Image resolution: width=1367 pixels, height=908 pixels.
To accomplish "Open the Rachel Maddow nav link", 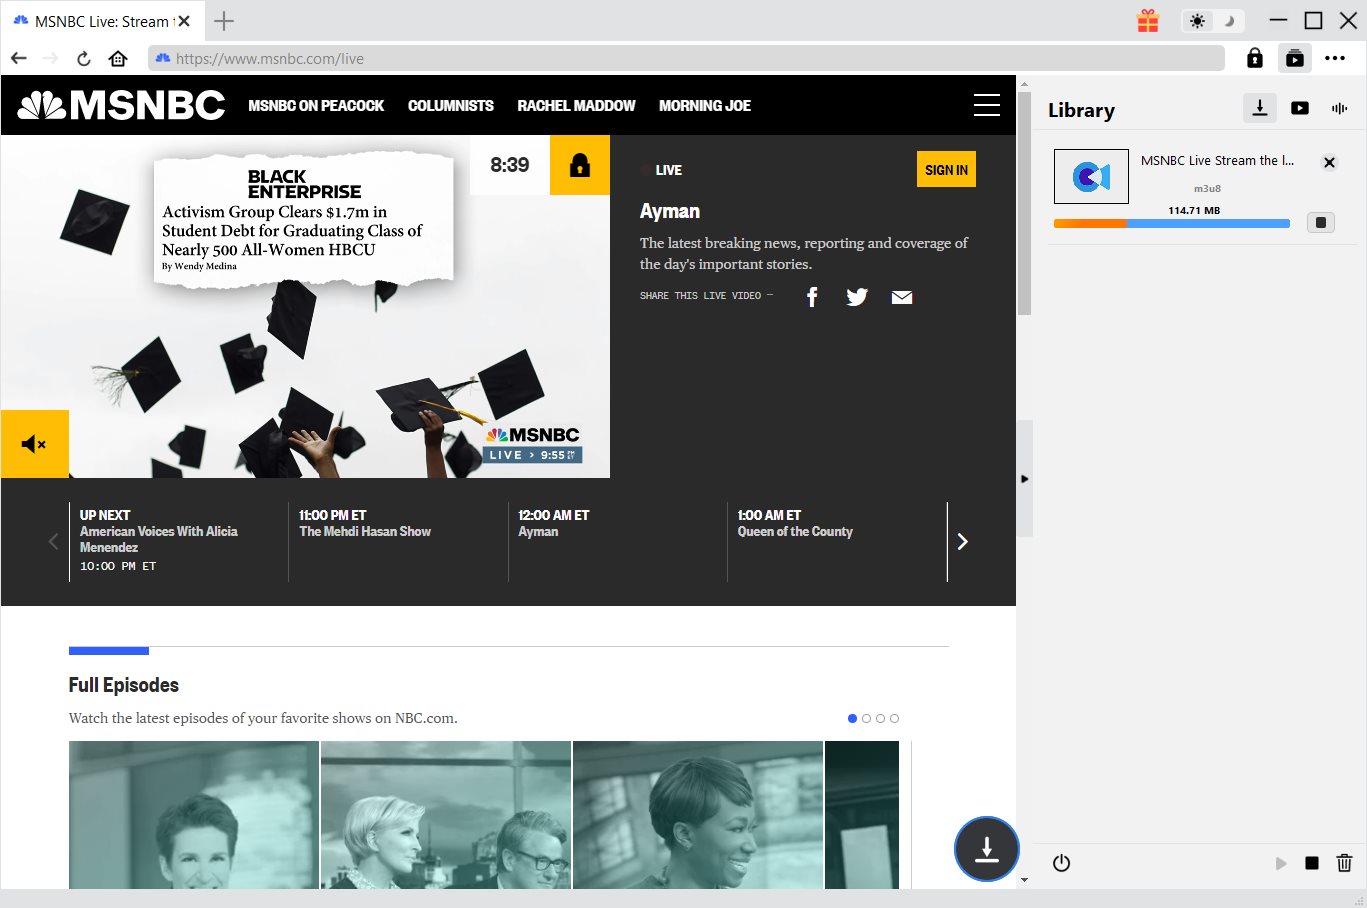I will 576,106.
